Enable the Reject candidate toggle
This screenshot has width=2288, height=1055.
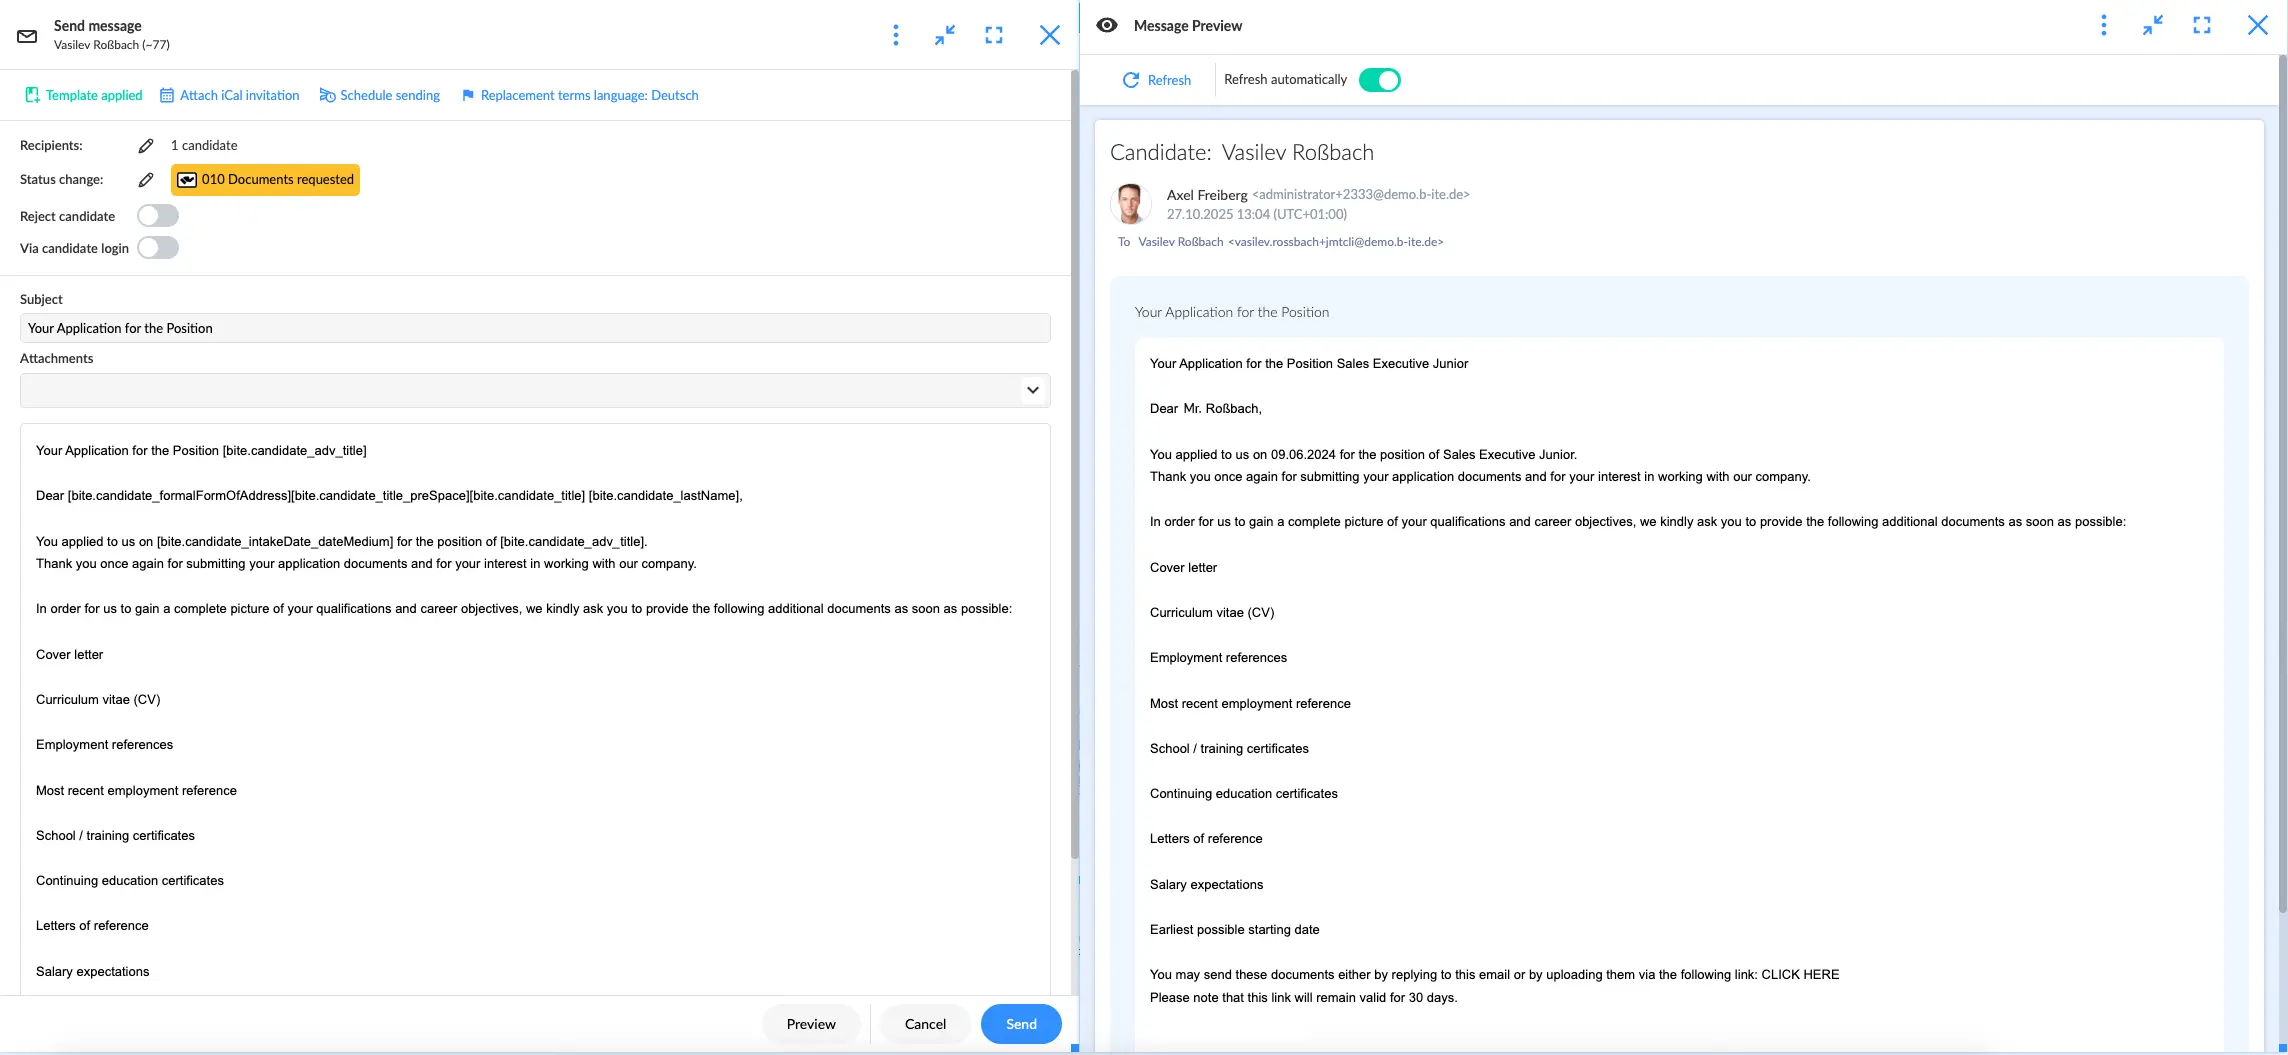click(x=158, y=216)
